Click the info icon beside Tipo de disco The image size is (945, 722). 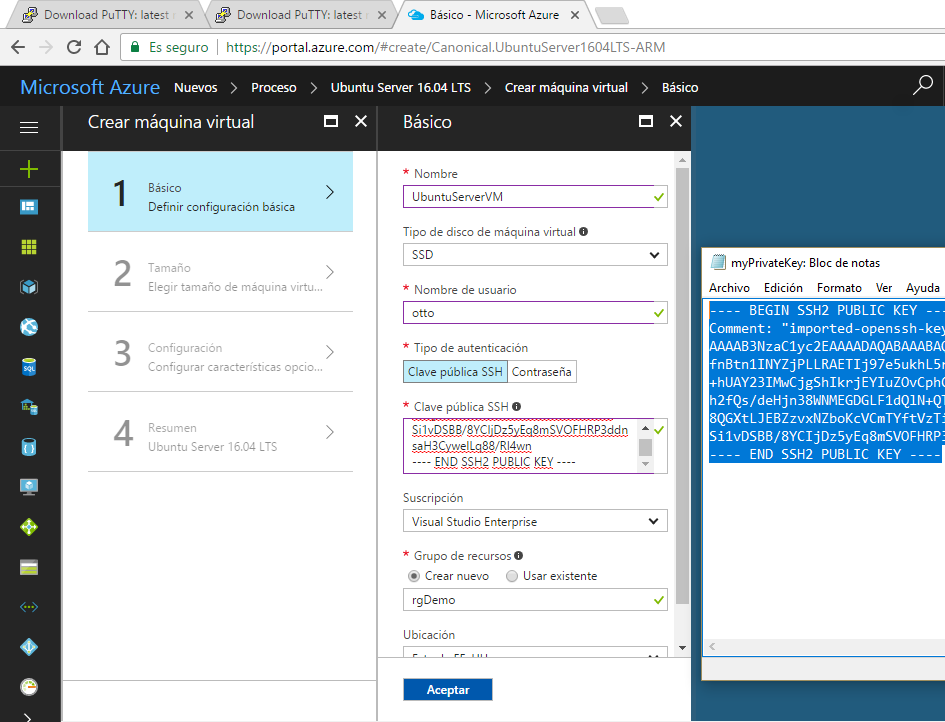[583, 231]
